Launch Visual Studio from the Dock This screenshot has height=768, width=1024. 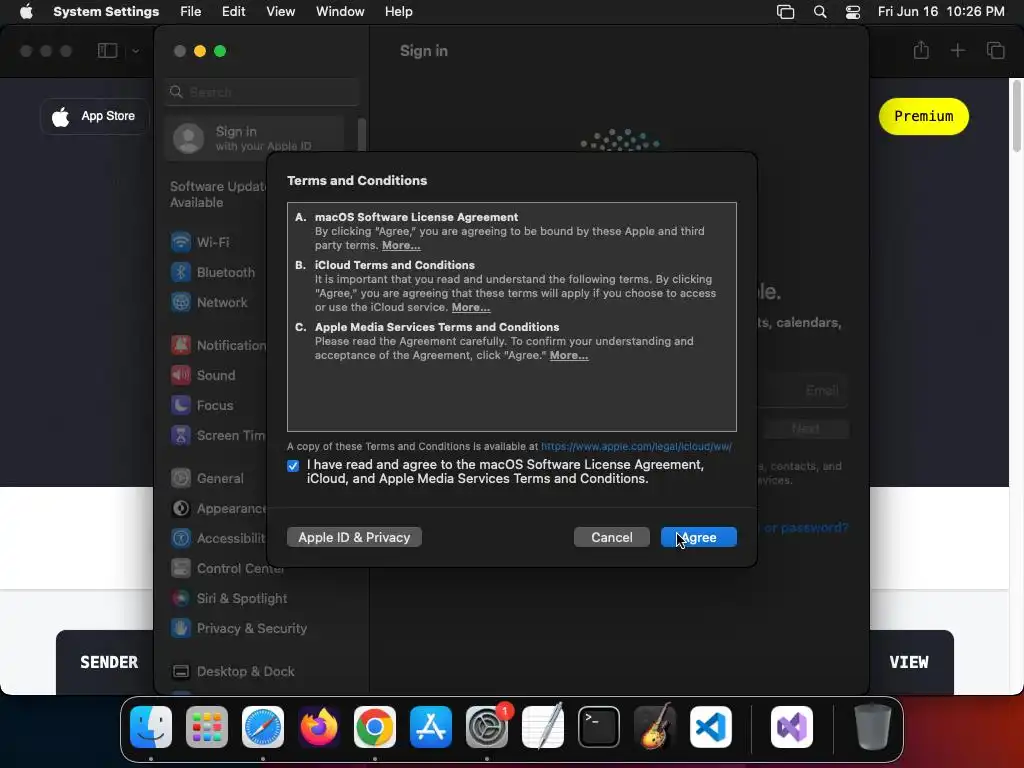[x=792, y=726]
